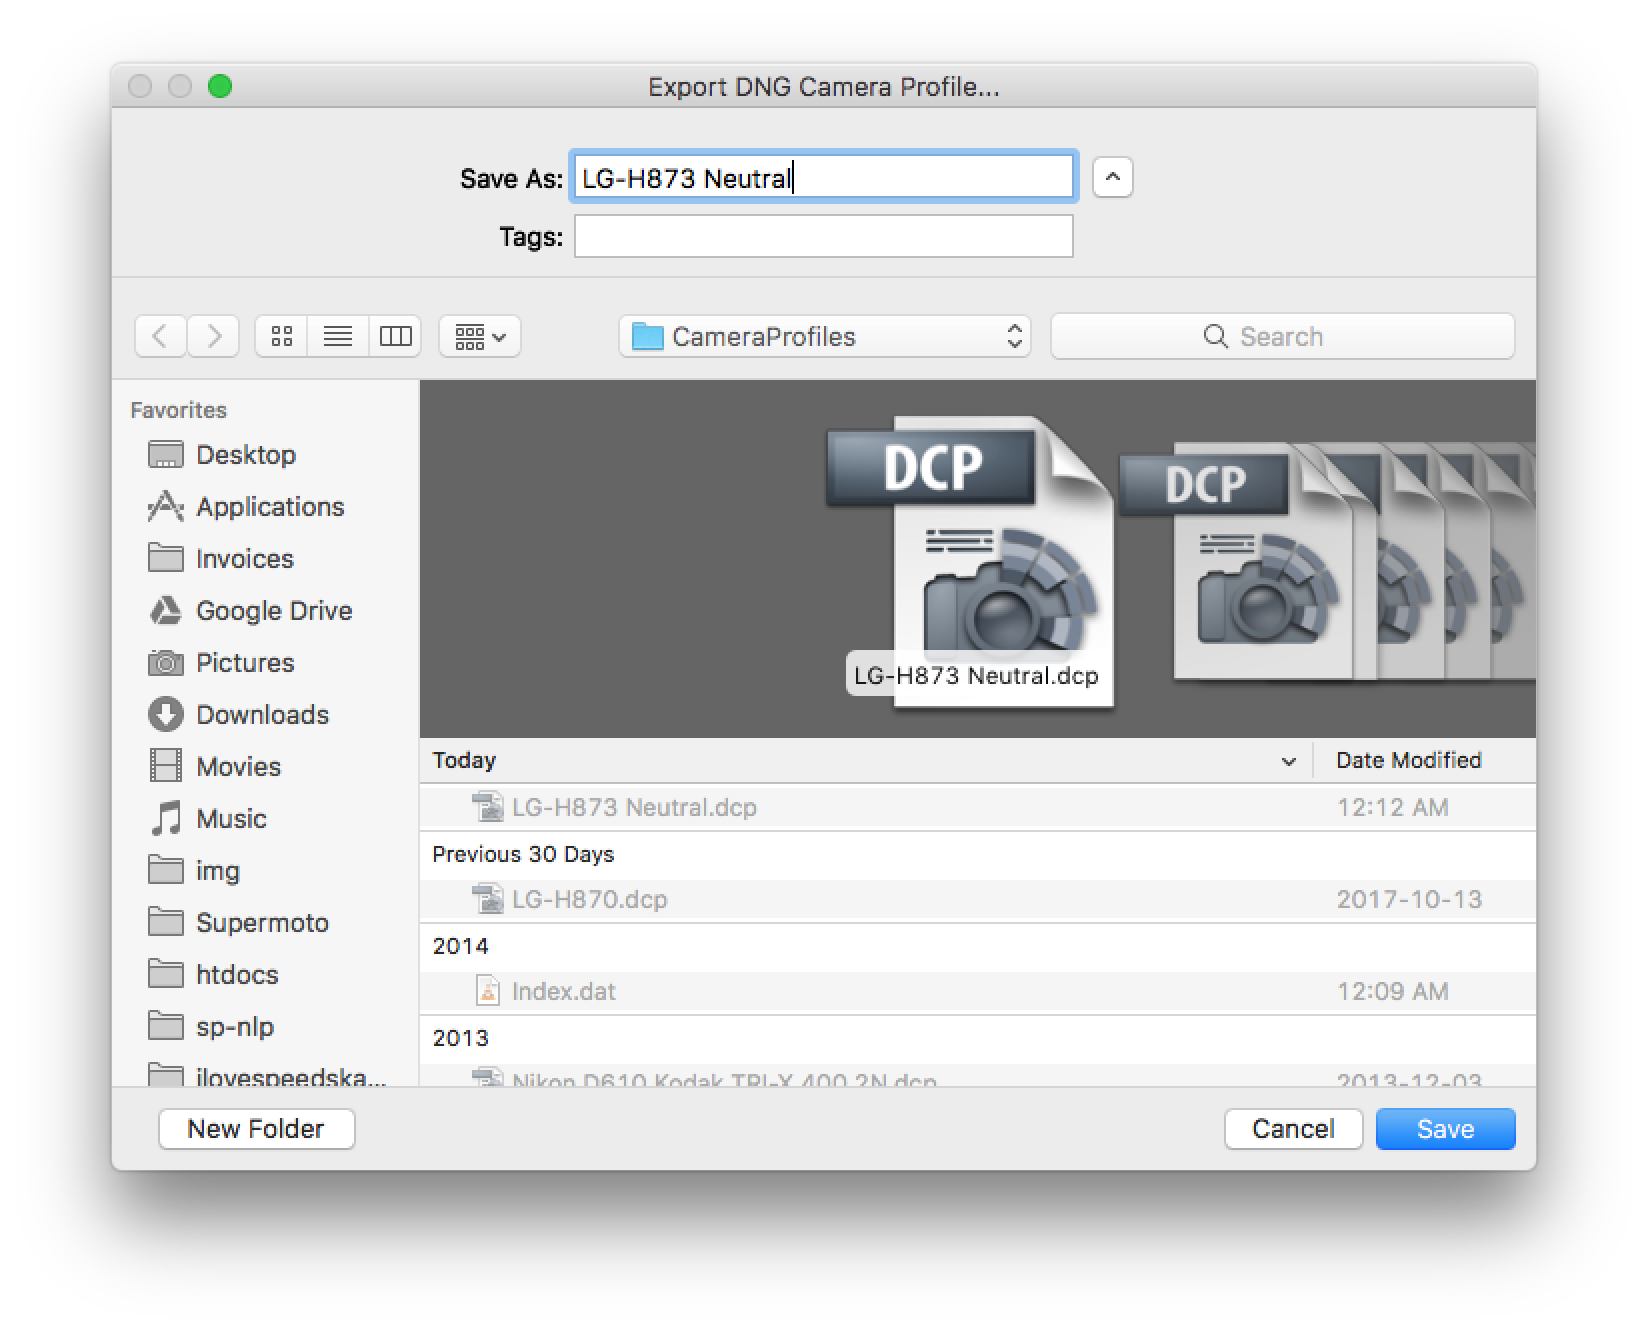Select the htdocs folder in sidebar
The image size is (1648, 1330).
(x=213, y=975)
